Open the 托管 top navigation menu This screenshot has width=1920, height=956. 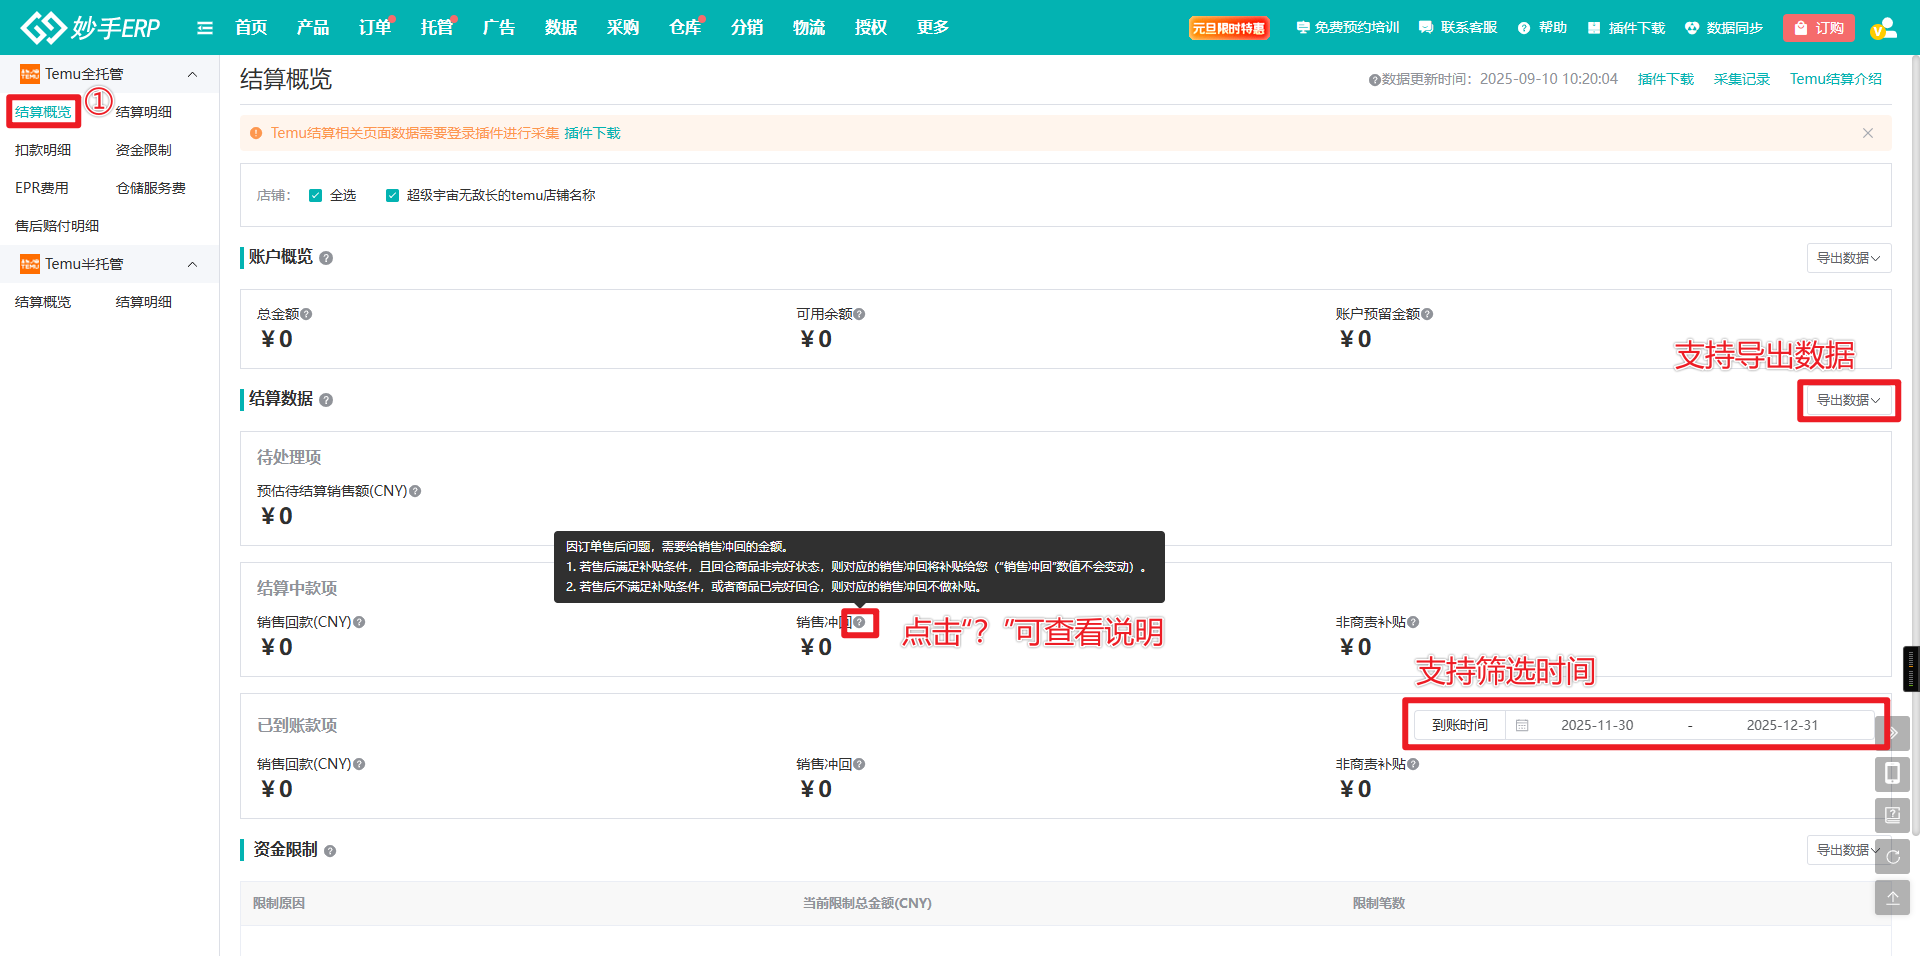[x=437, y=28]
